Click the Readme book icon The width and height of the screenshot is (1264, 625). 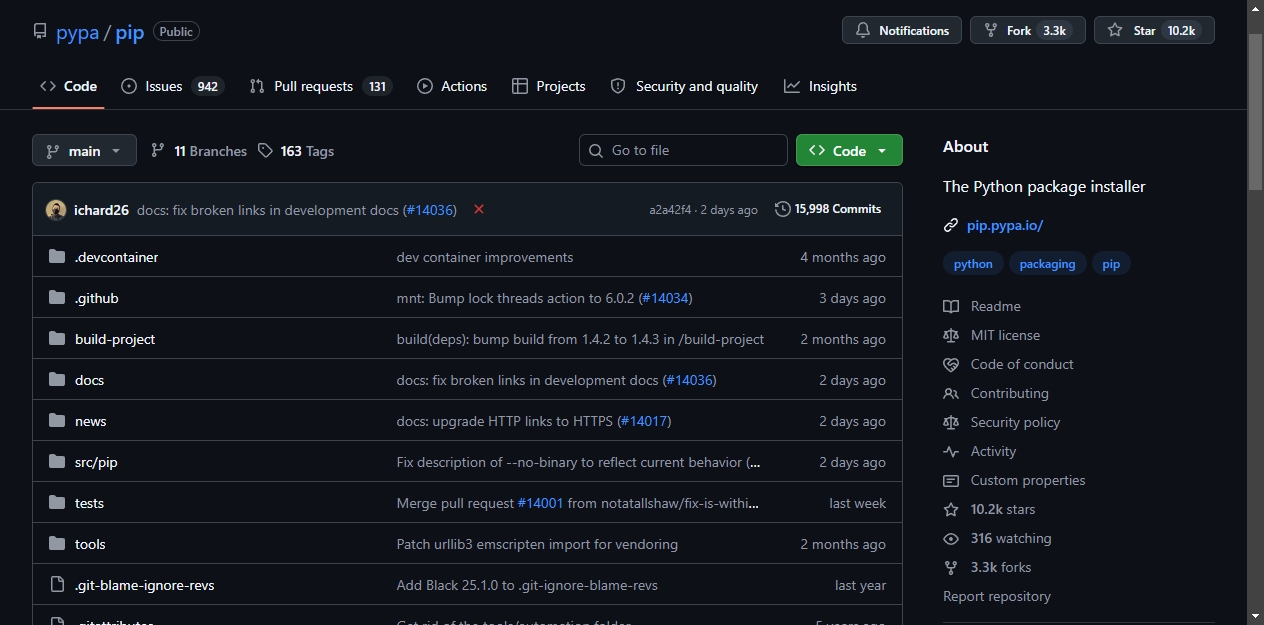pos(951,306)
